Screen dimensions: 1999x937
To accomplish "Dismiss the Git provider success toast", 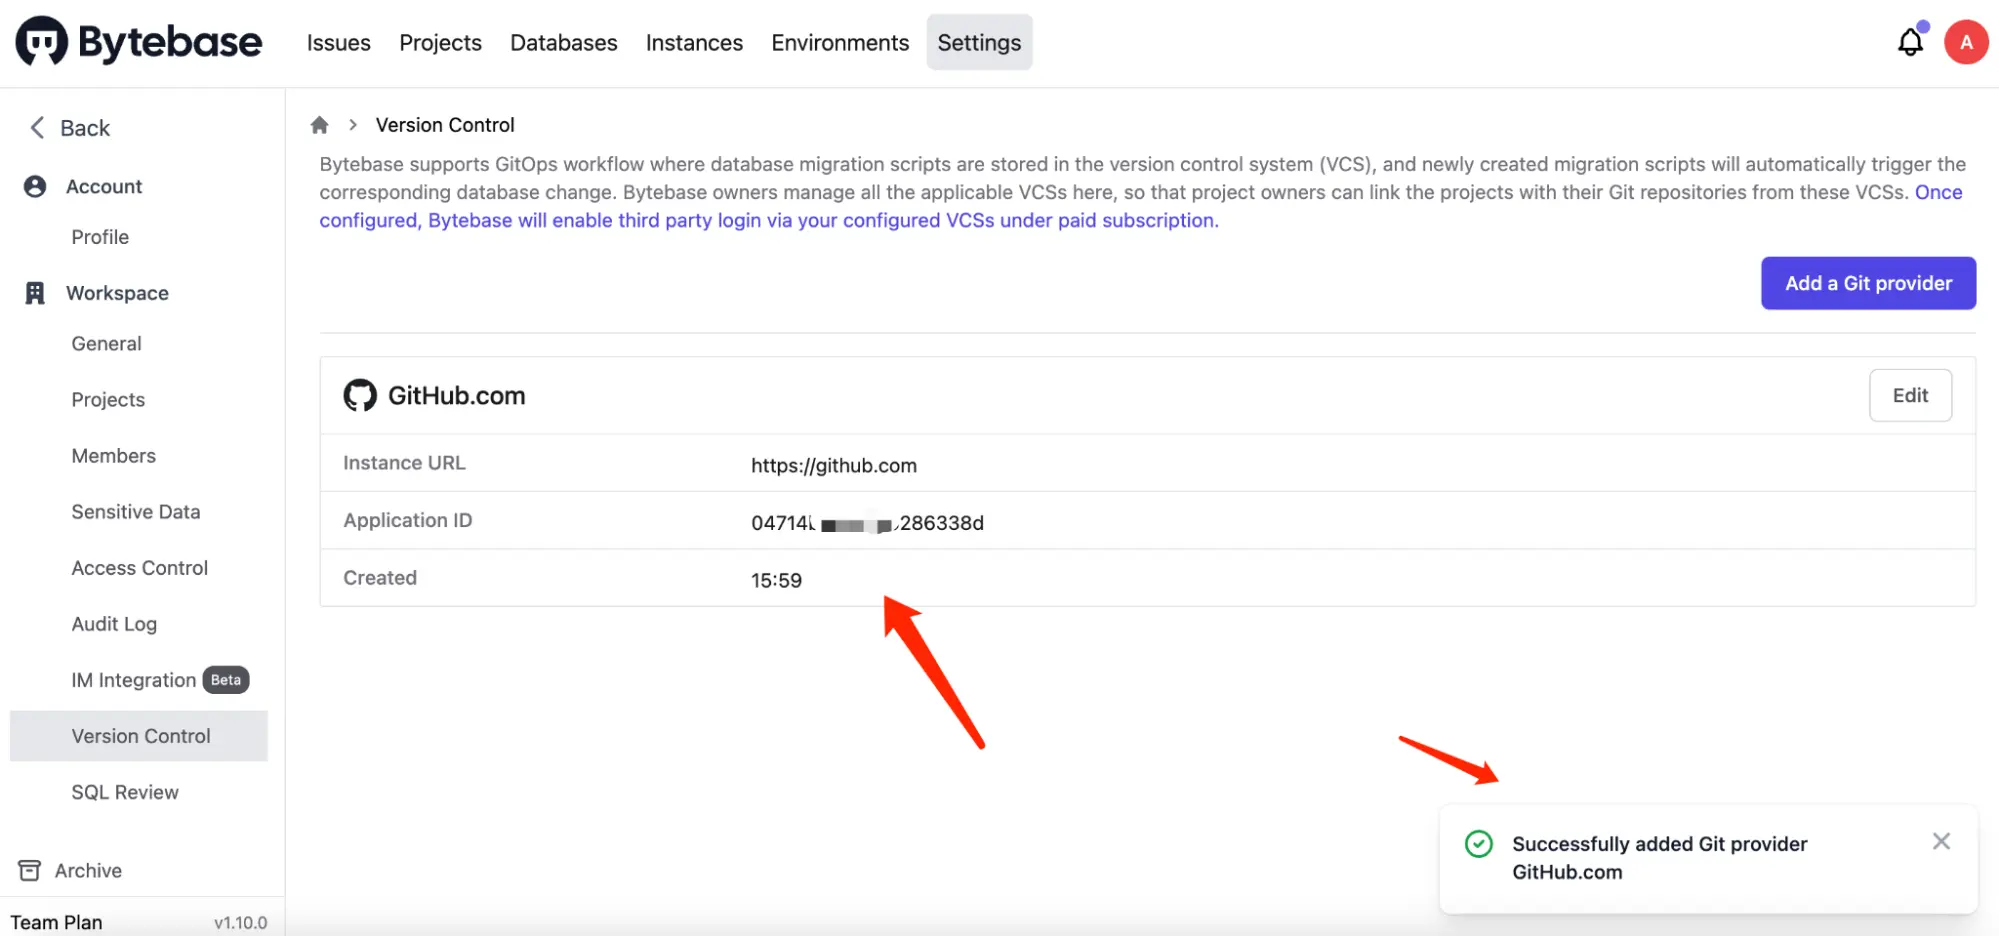I will click(x=1941, y=840).
